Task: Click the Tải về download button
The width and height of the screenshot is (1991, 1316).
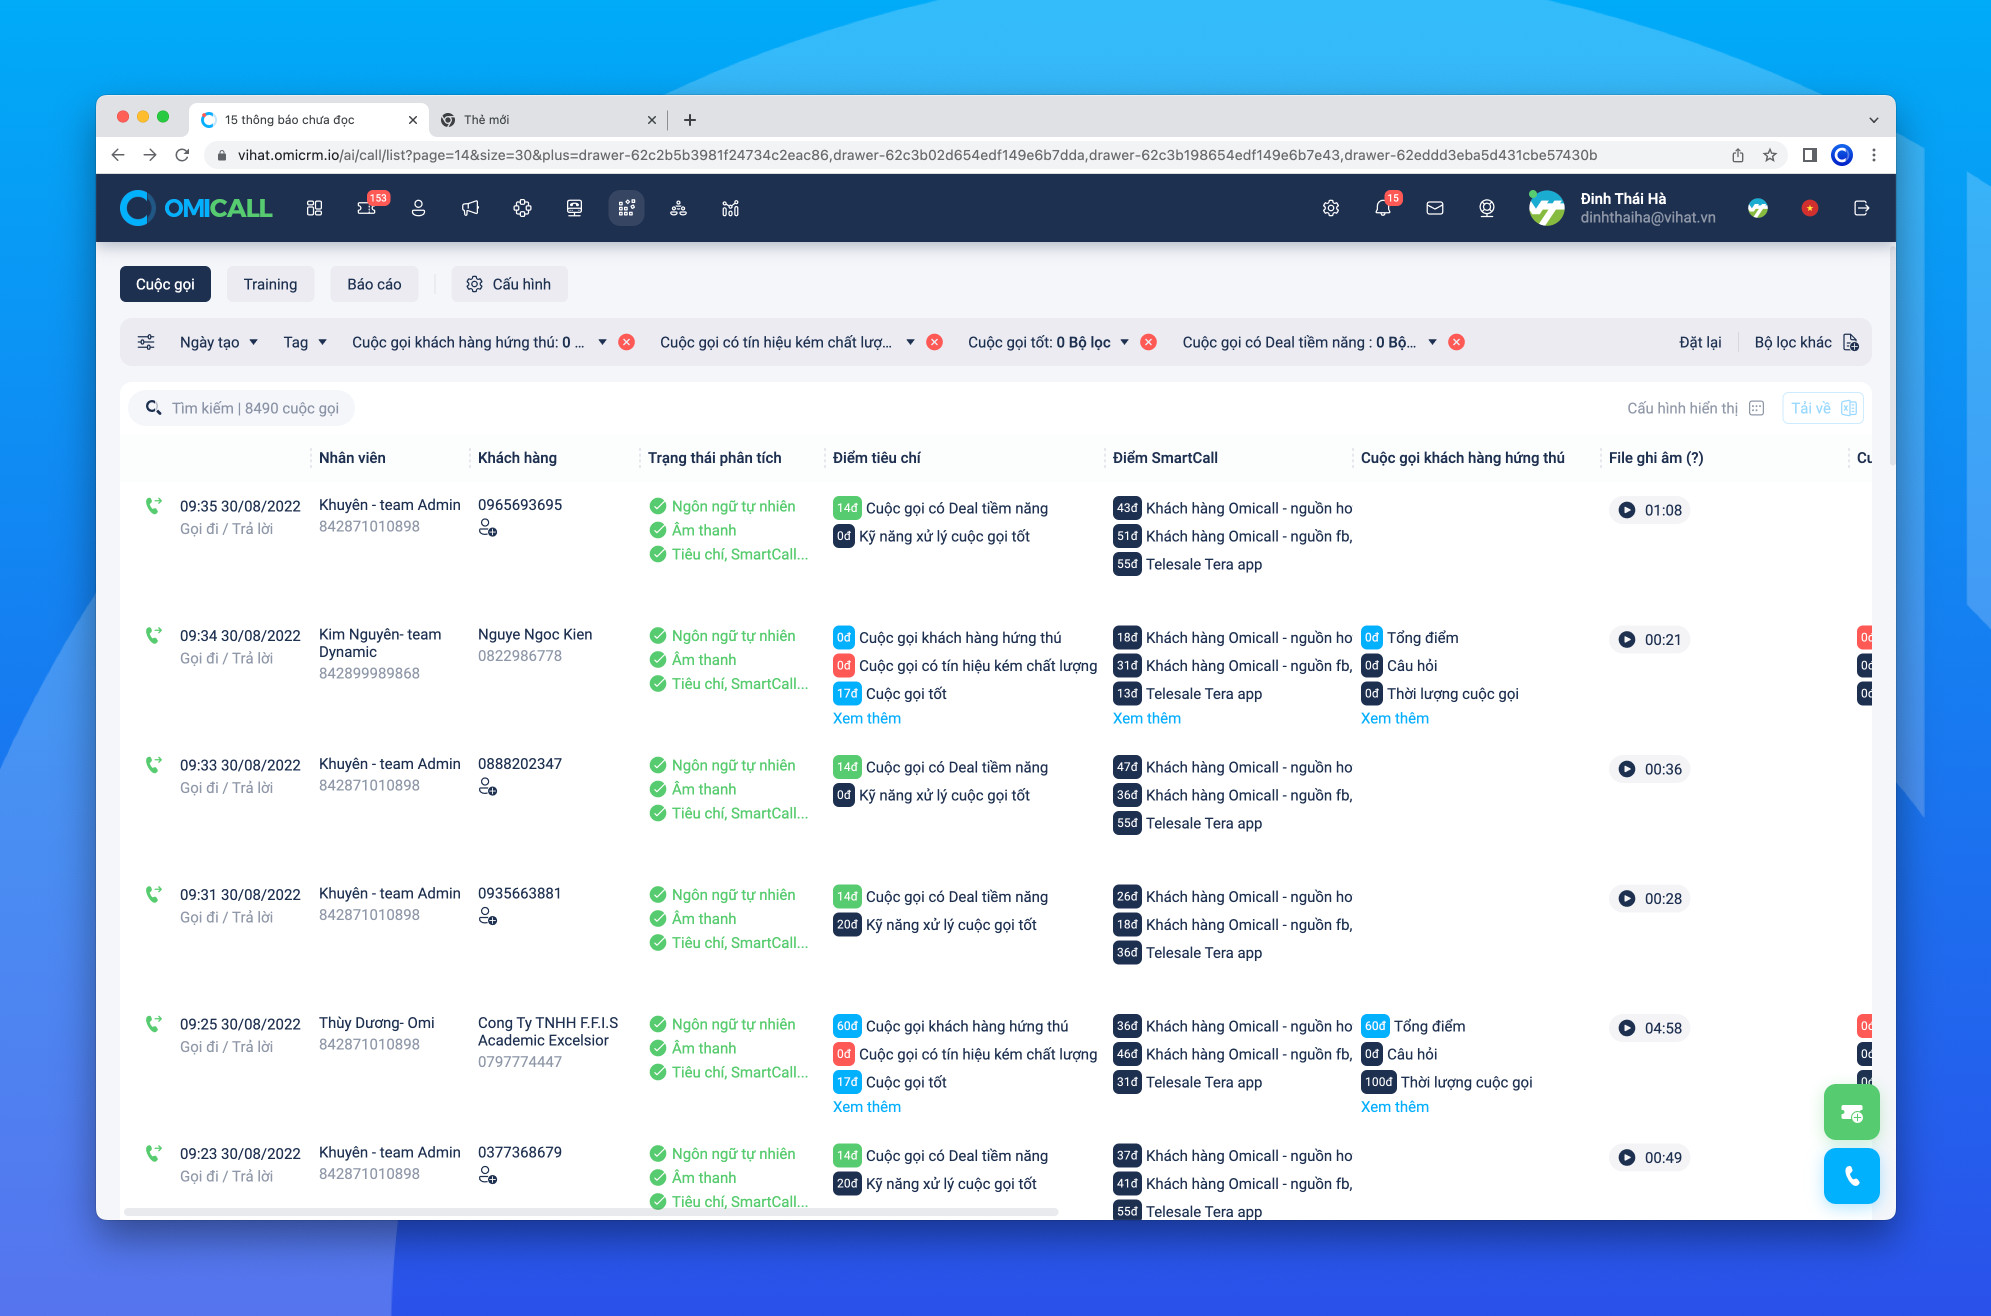Action: pyautogui.click(x=1823, y=408)
